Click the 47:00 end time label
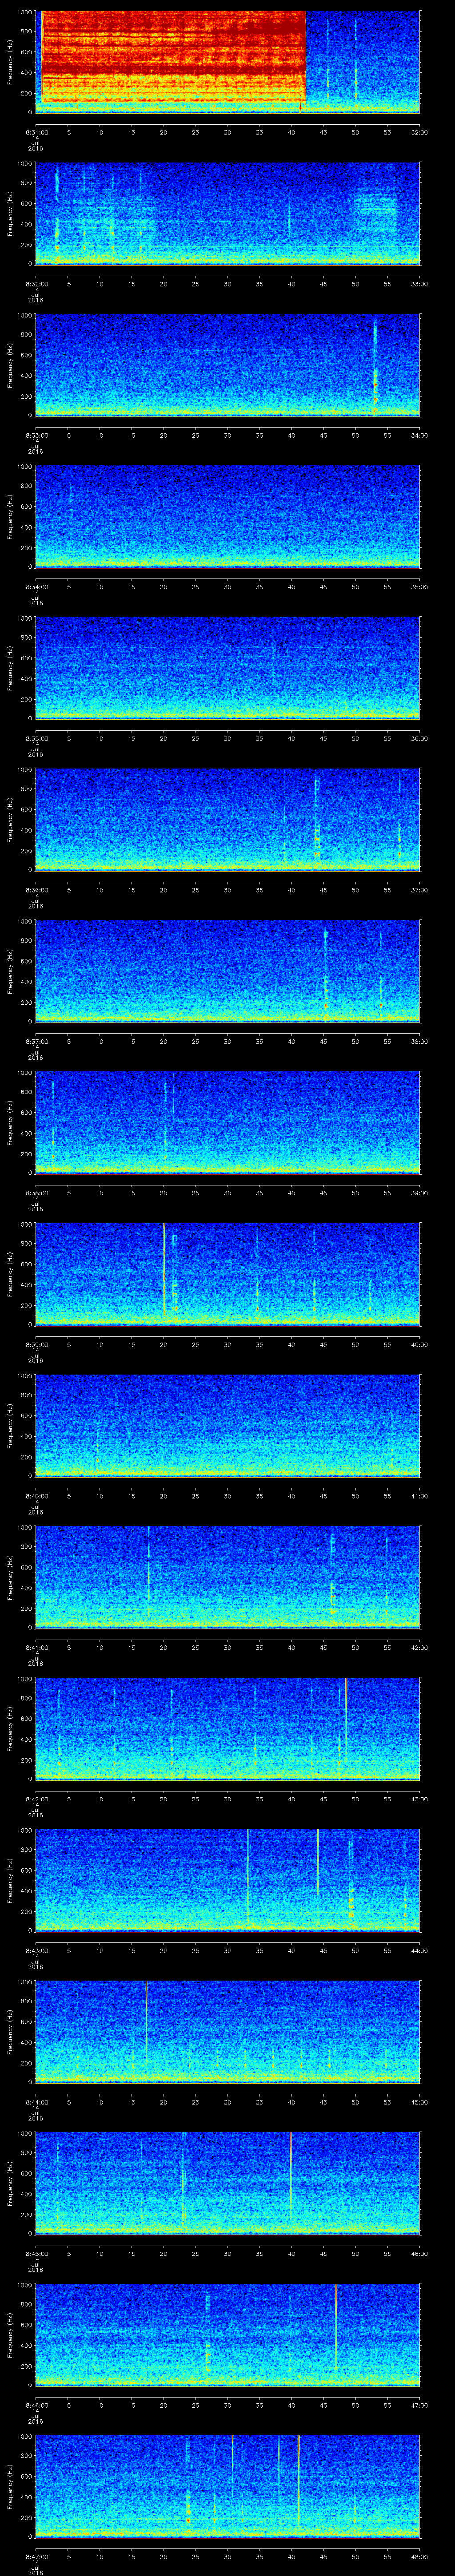The height and width of the screenshot is (2576, 455). (x=419, y=2405)
